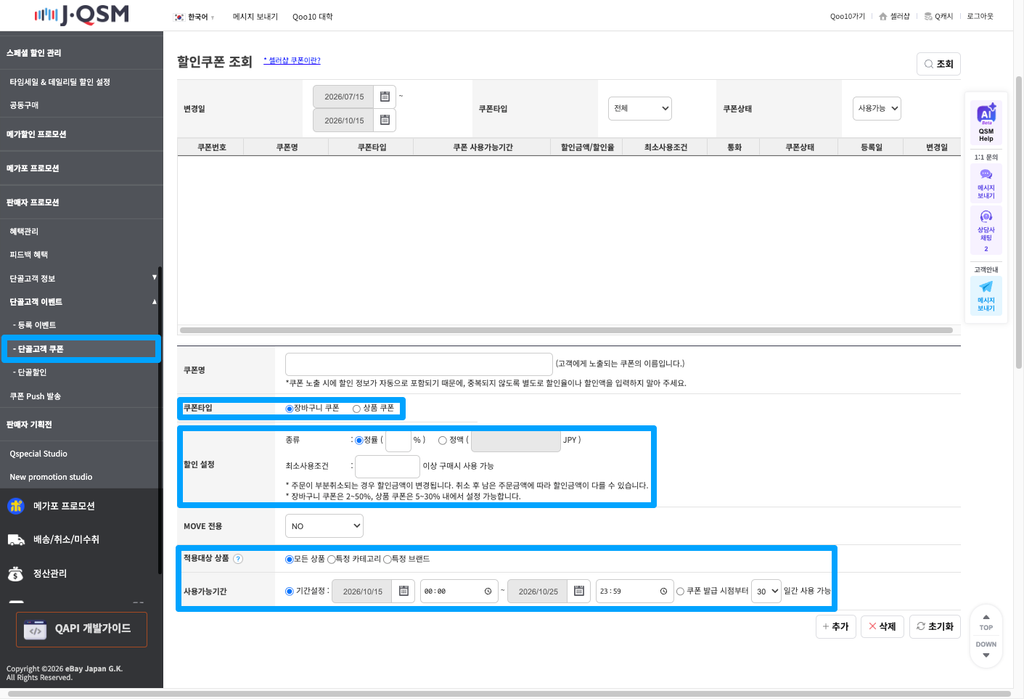Choose 정률 percent discount radio
The height and width of the screenshot is (699, 1024).
(359, 440)
